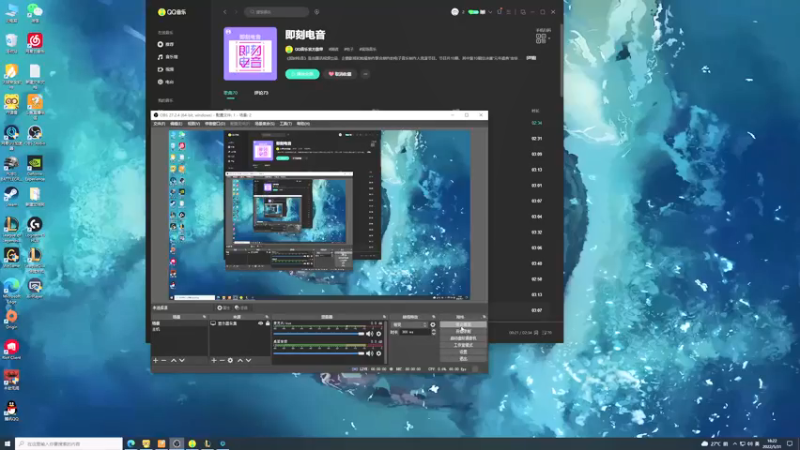Toggle display capture source visibility eye

pyautogui.click(x=260, y=323)
